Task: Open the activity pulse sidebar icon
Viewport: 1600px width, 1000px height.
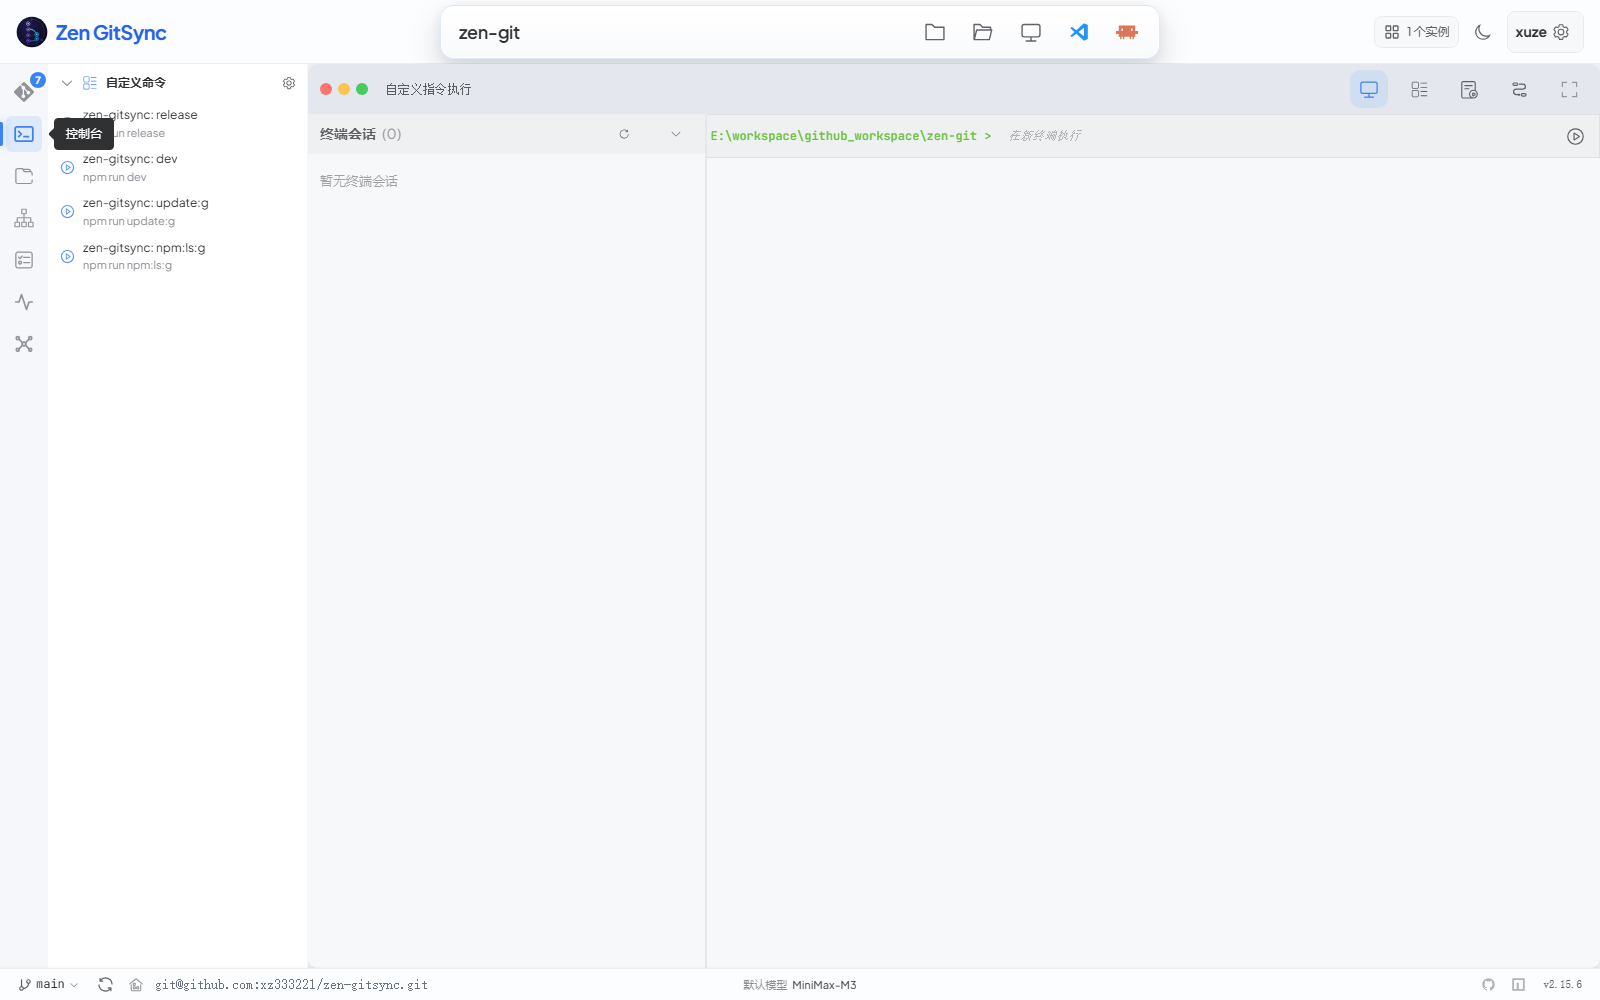Action: 24,302
